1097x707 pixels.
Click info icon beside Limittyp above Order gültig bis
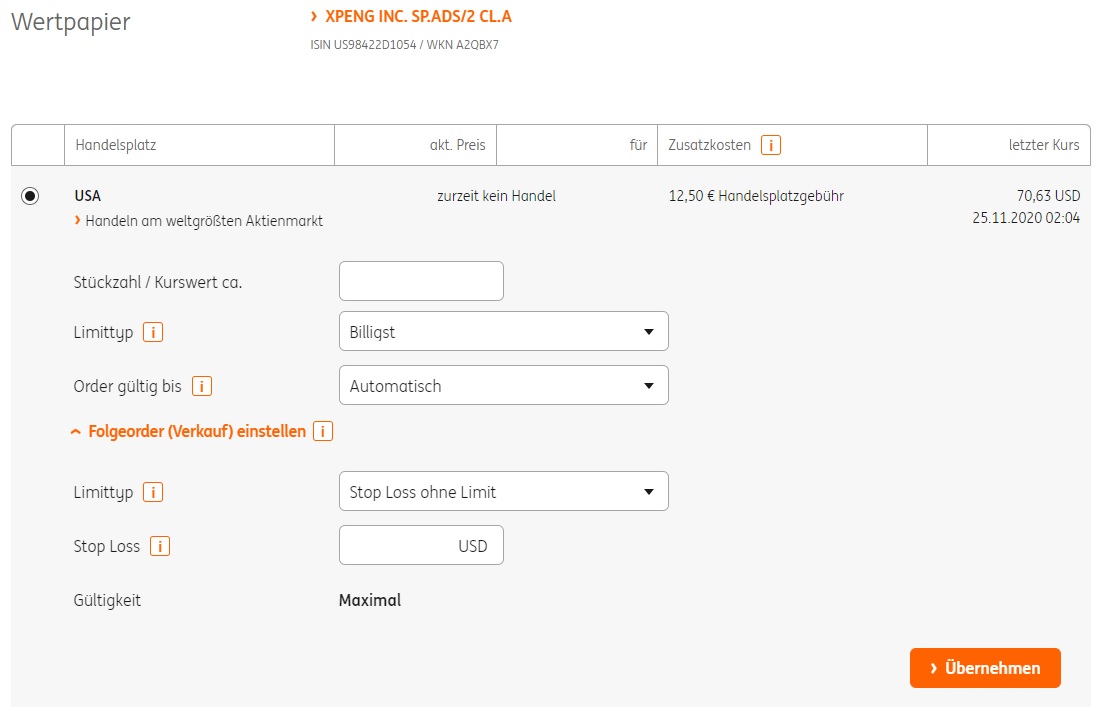153,332
